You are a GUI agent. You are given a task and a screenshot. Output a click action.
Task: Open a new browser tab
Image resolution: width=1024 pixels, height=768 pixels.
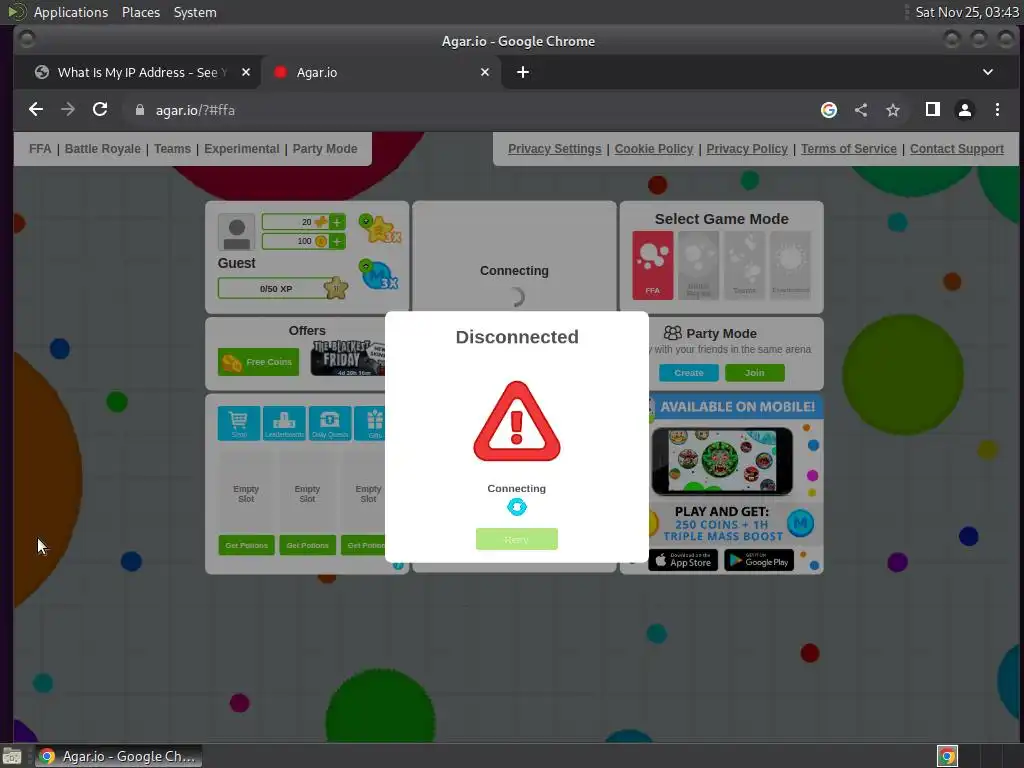[x=522, y=72]
